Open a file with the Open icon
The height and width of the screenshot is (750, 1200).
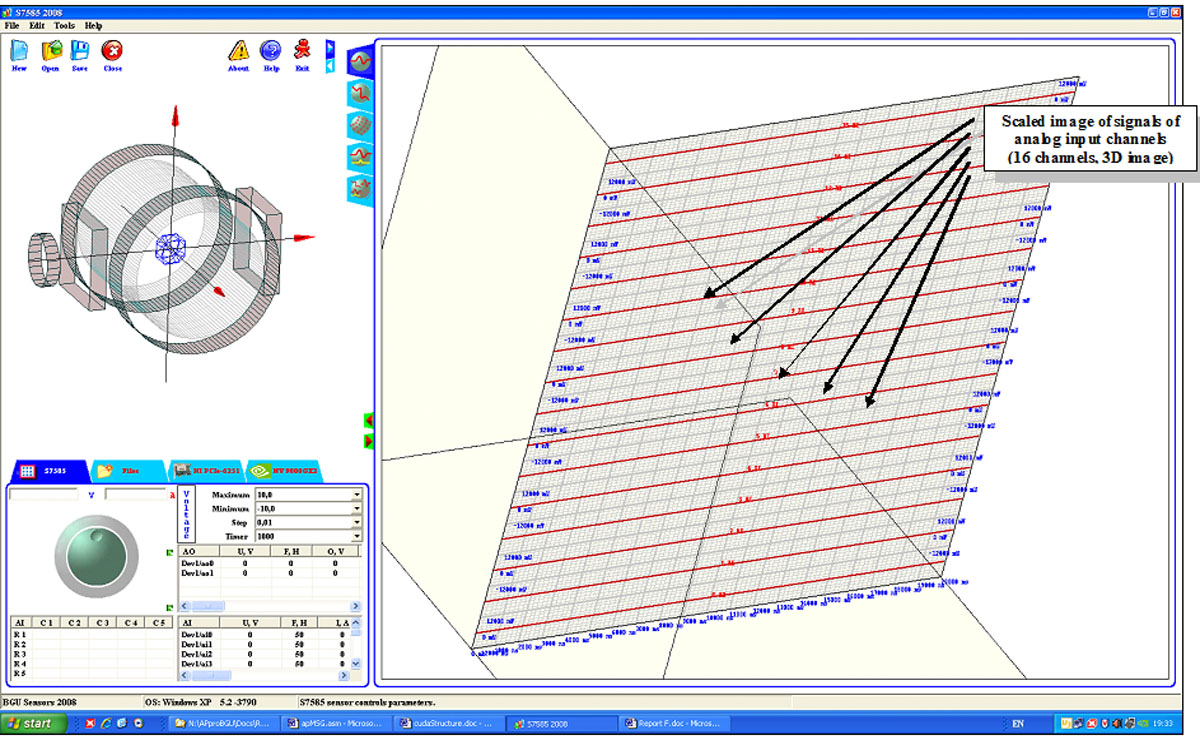pyautogui.click(x=50, y=51)
